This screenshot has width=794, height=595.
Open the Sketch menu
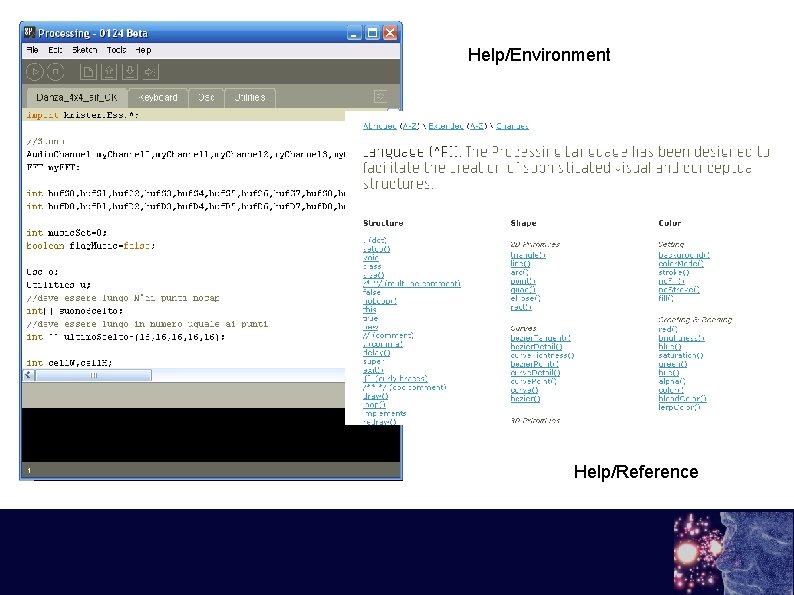click(x=85, y=50)
